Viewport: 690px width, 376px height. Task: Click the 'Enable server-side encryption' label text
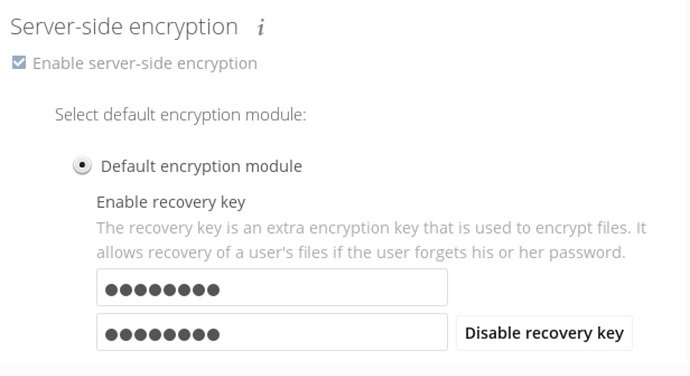point(145,63)
